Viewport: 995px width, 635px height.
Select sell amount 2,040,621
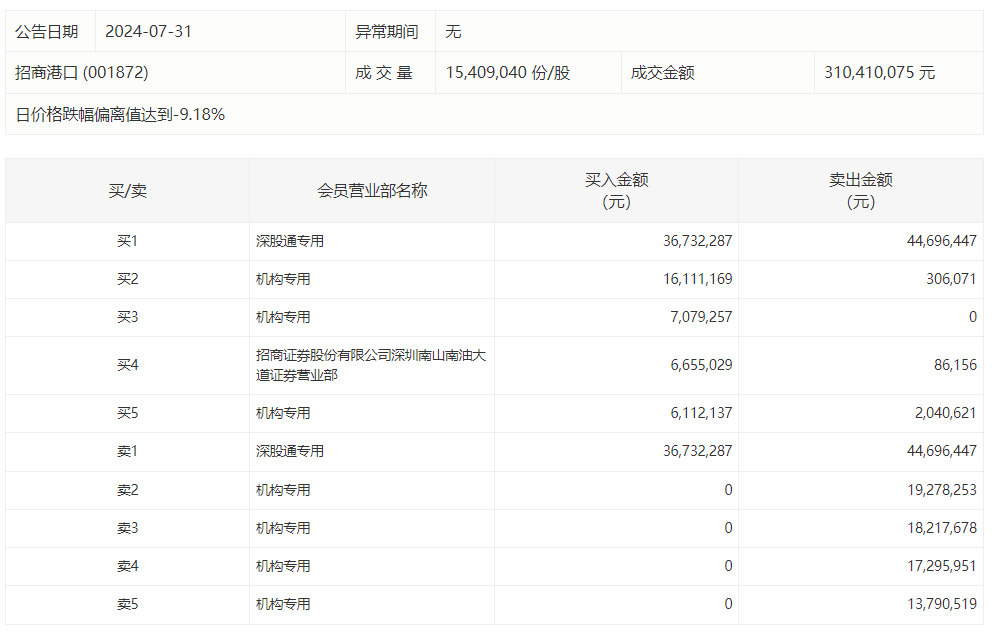pyautogui.click(x=946, y=414)
